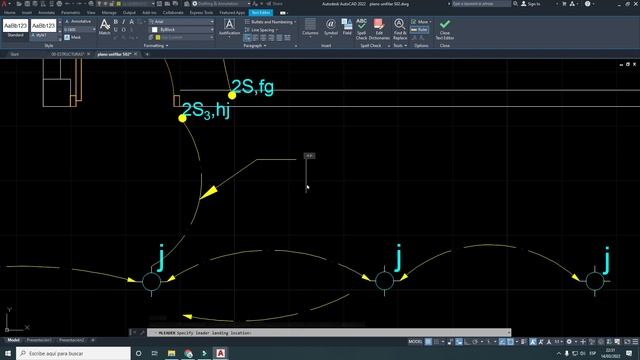
Task: Open the Arial font dropdown
Action: [182, 22]
